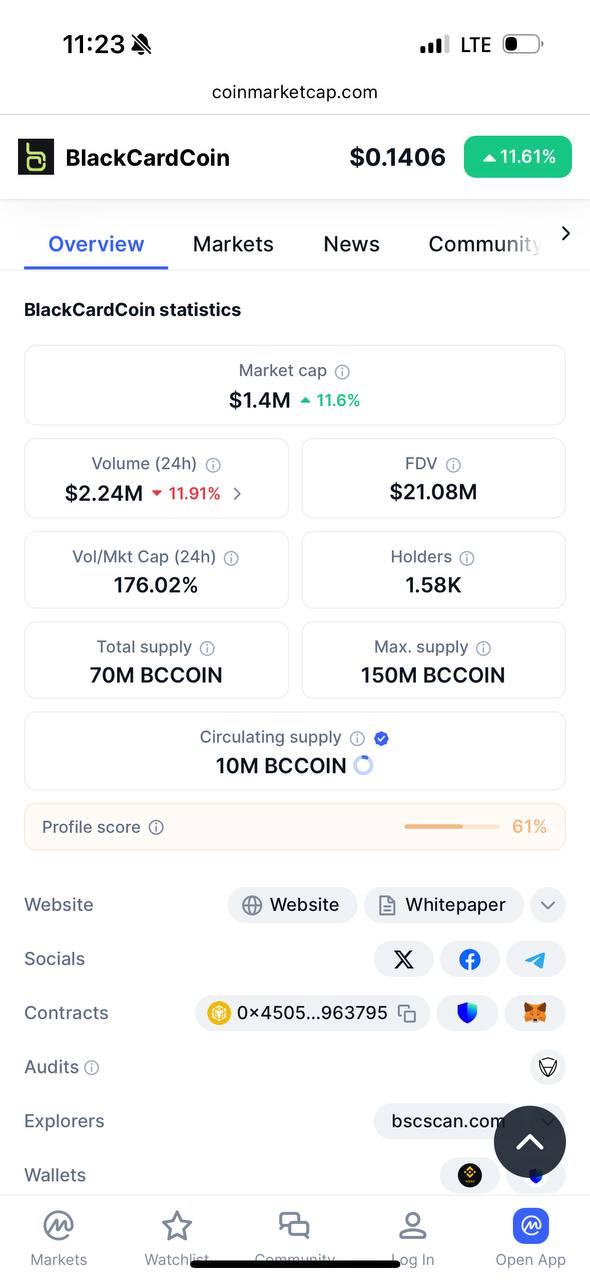Image resolution: width=590 pixels, height=1280 pixels.
Task: Open the Website button
Action: click(292, 905)
